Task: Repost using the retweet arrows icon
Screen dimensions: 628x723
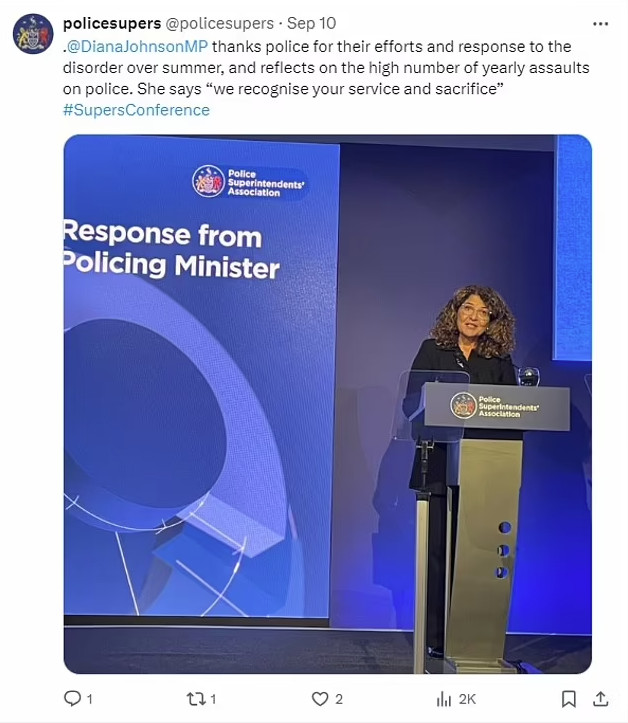Action: tap(194, 698)
